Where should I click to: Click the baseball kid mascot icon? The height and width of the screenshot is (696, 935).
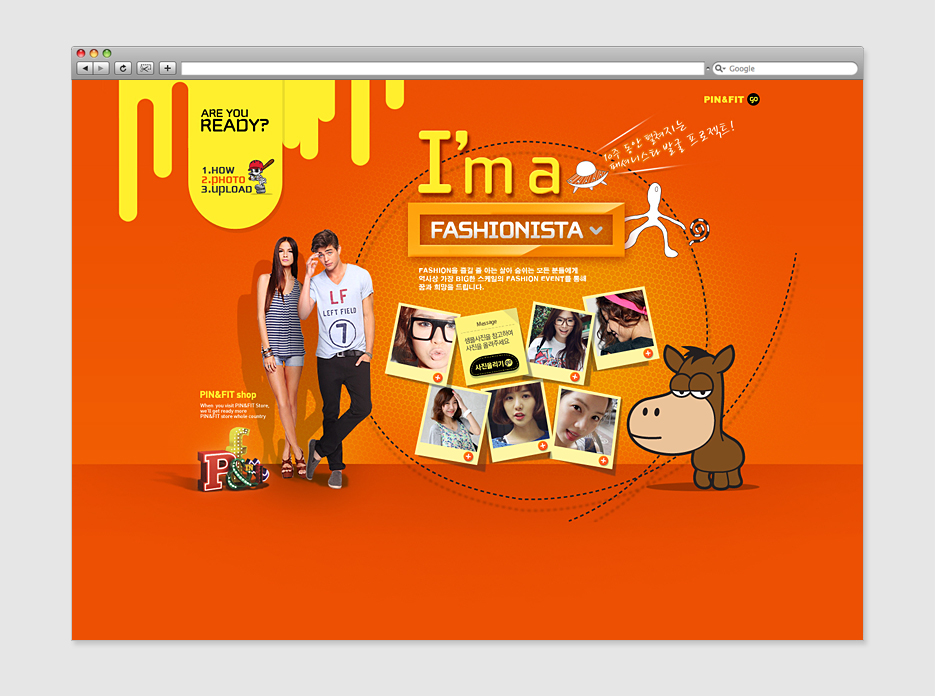(261, 176)
